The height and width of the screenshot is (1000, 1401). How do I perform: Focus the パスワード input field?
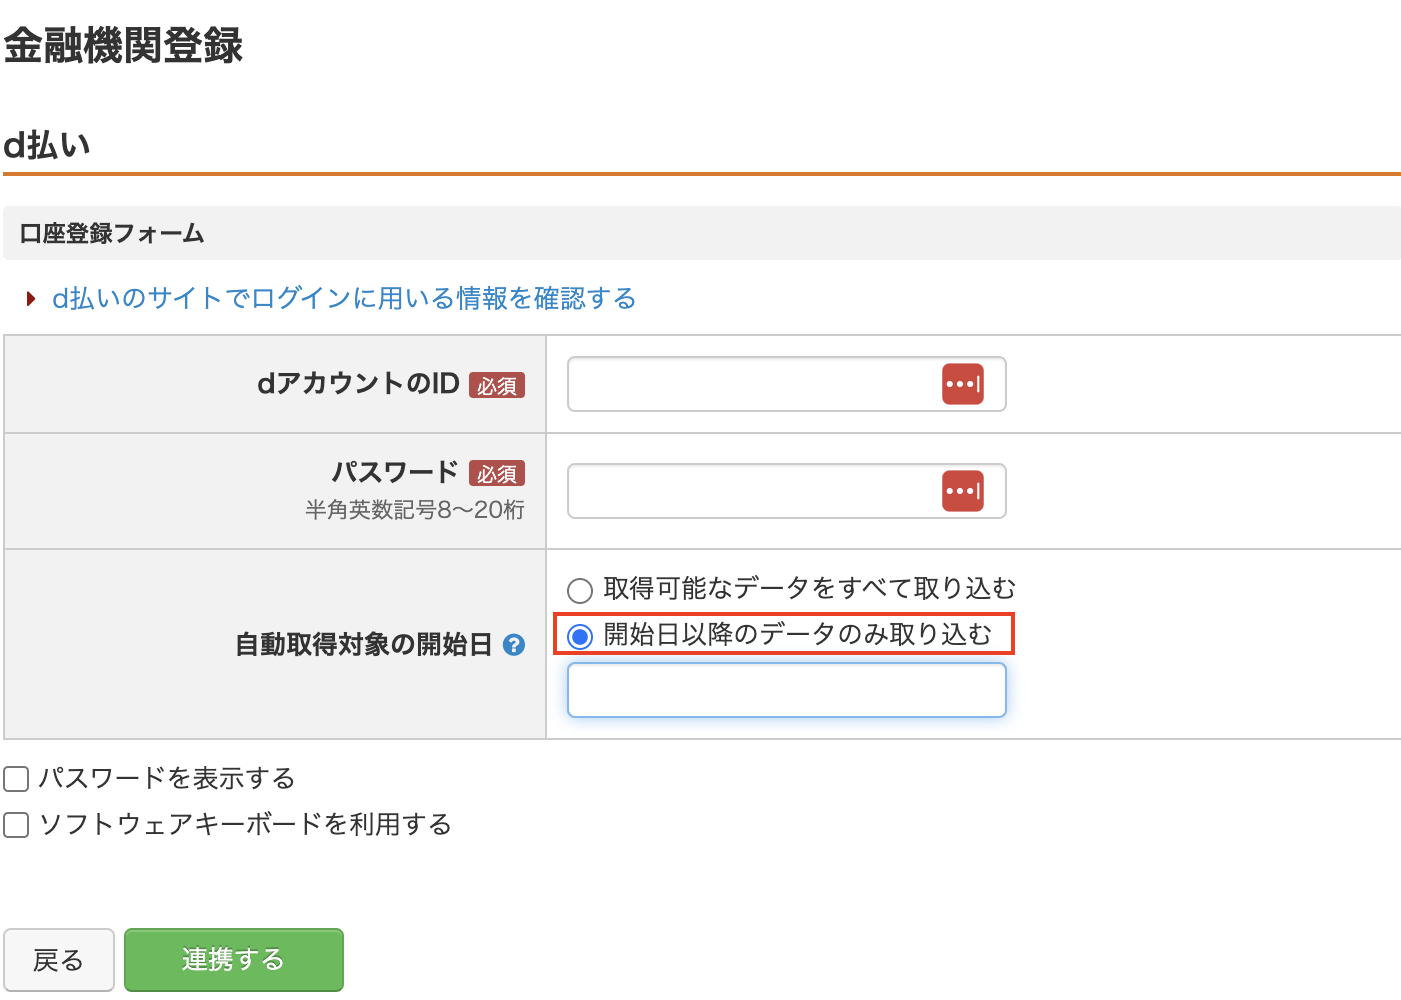pyautogui.click(x=786, y=491)
